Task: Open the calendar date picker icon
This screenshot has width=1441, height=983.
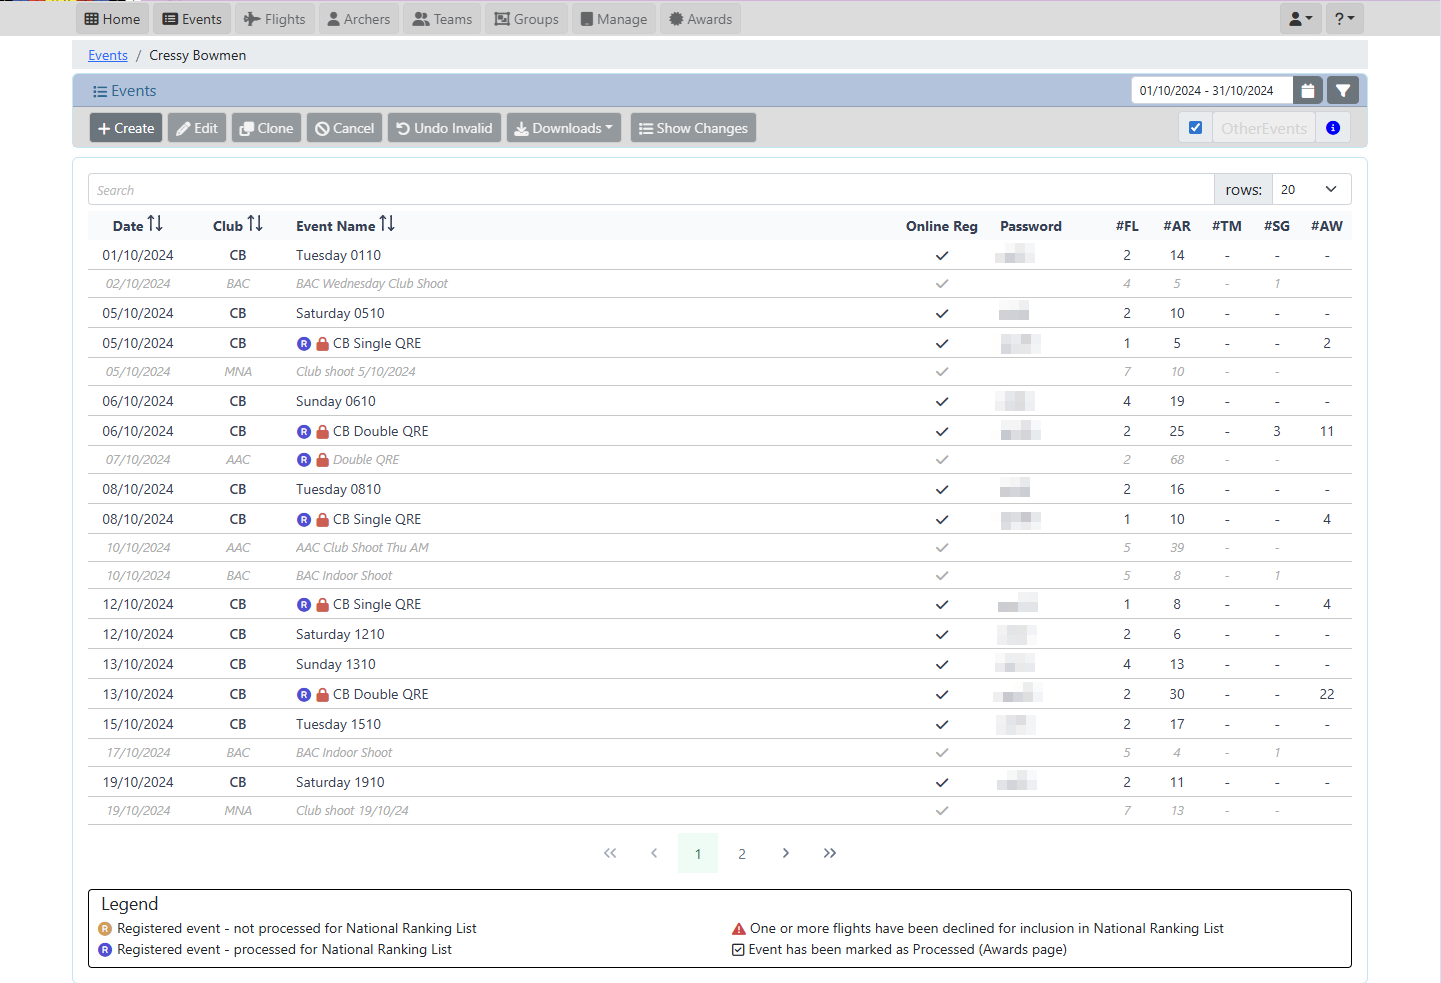Action: pos(1307,91)
